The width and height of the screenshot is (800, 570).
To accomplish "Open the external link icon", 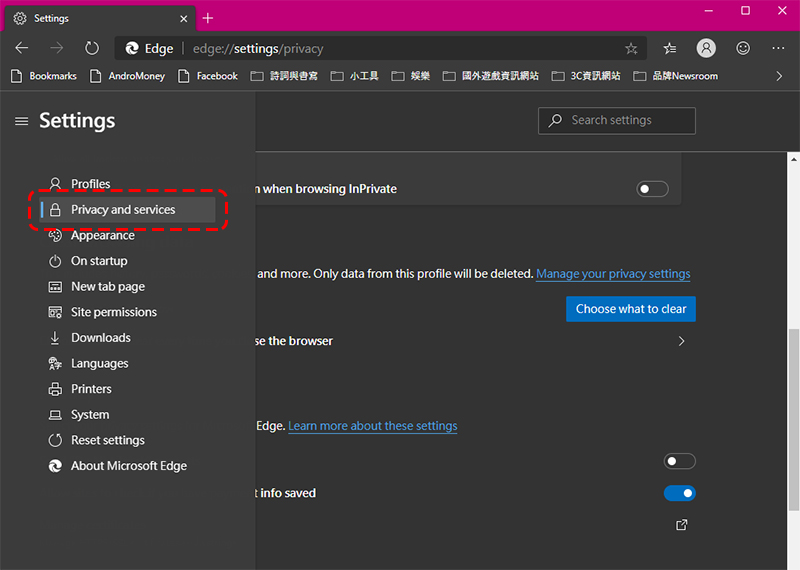I will pos(682,525).
